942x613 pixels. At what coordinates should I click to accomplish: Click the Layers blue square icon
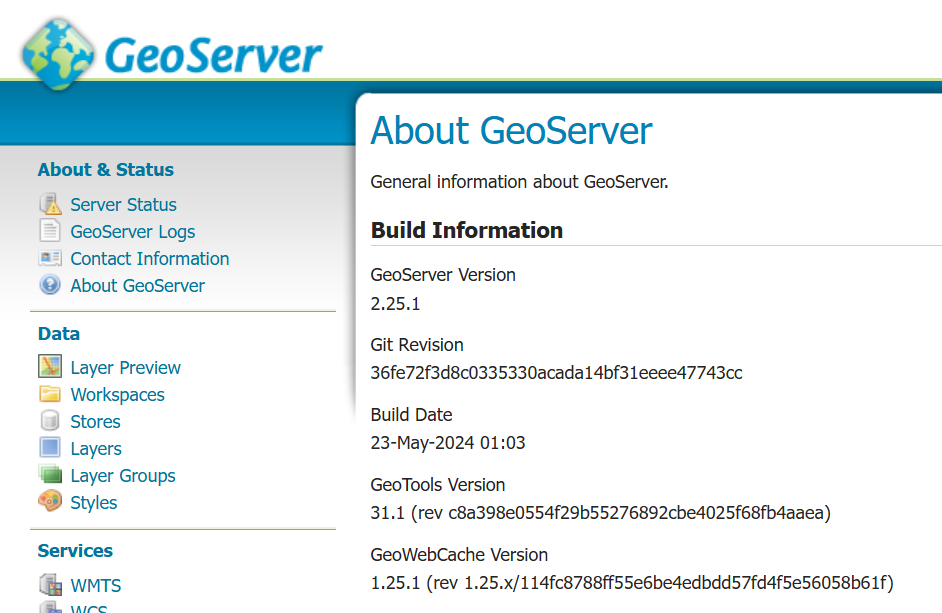50,449
